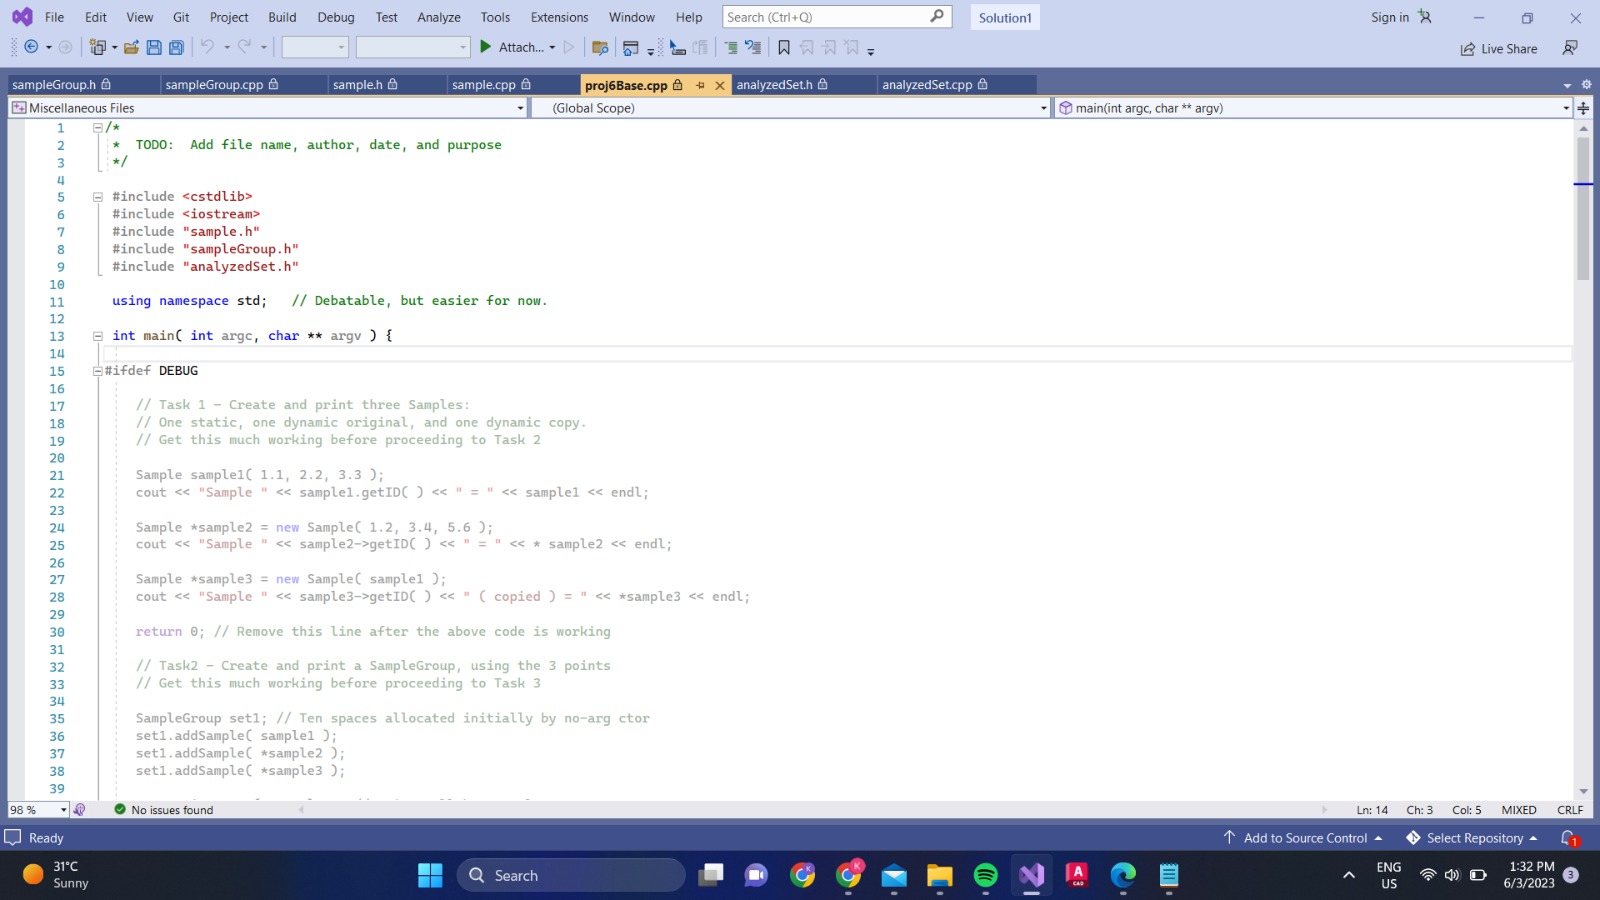Expand the 98% zoom level dropdown
This screenshot has width=1600, height=900.
[66, 810]
